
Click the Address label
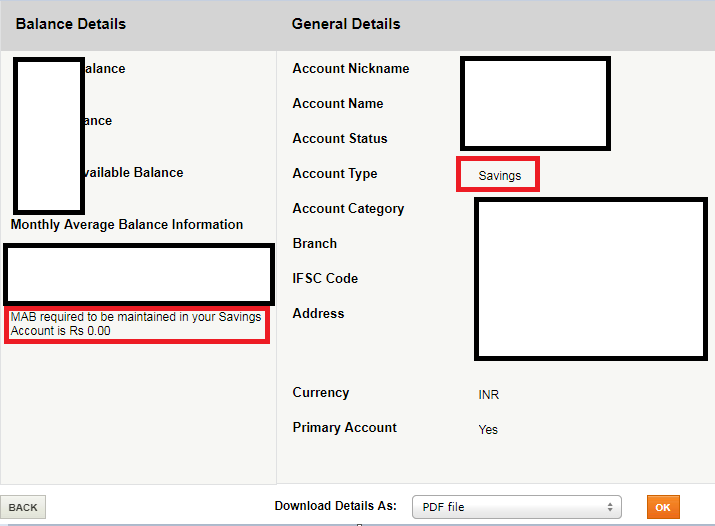point(318,314)
